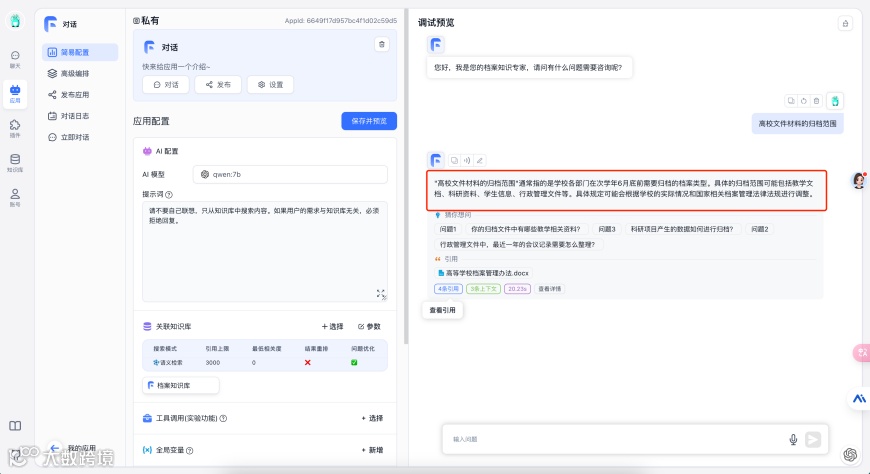Click the green avatar in the sidebar's top corner
Viewport: 870px width, 474px height.
pyautogui.click(x=15, y=21)
